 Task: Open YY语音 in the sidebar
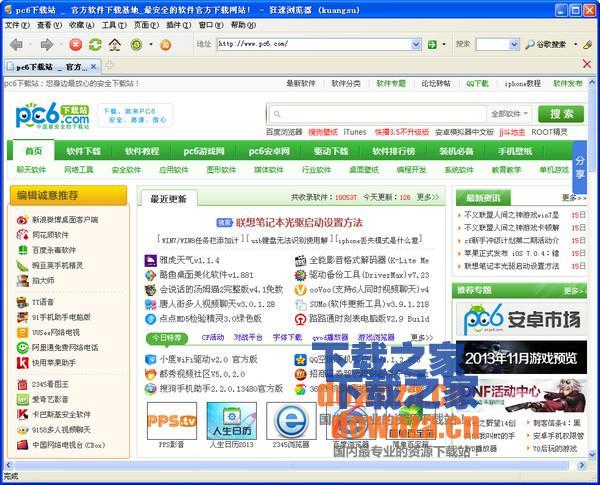click(35, 302)
